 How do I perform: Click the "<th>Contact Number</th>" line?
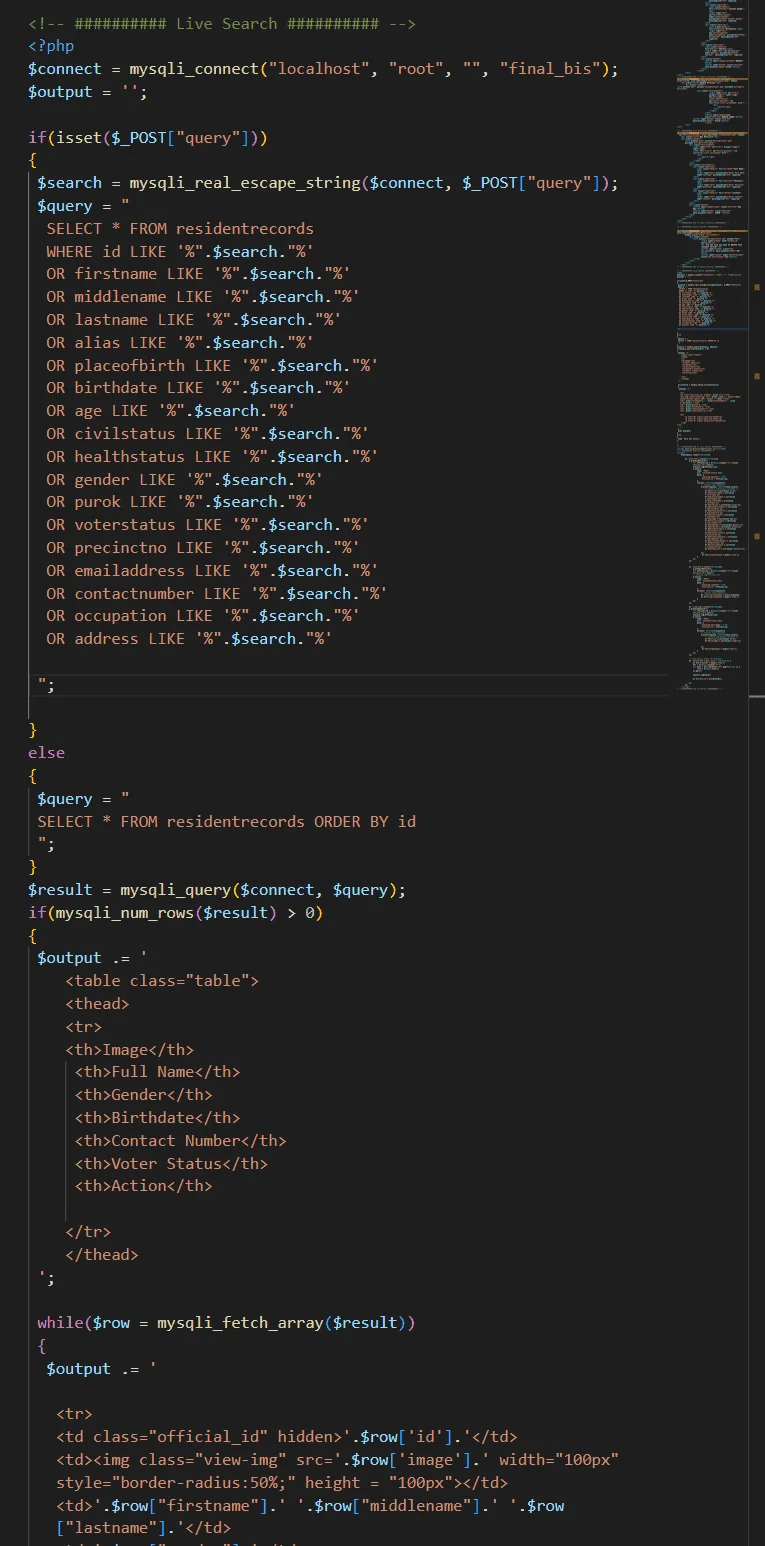[x=180, y=1141]
